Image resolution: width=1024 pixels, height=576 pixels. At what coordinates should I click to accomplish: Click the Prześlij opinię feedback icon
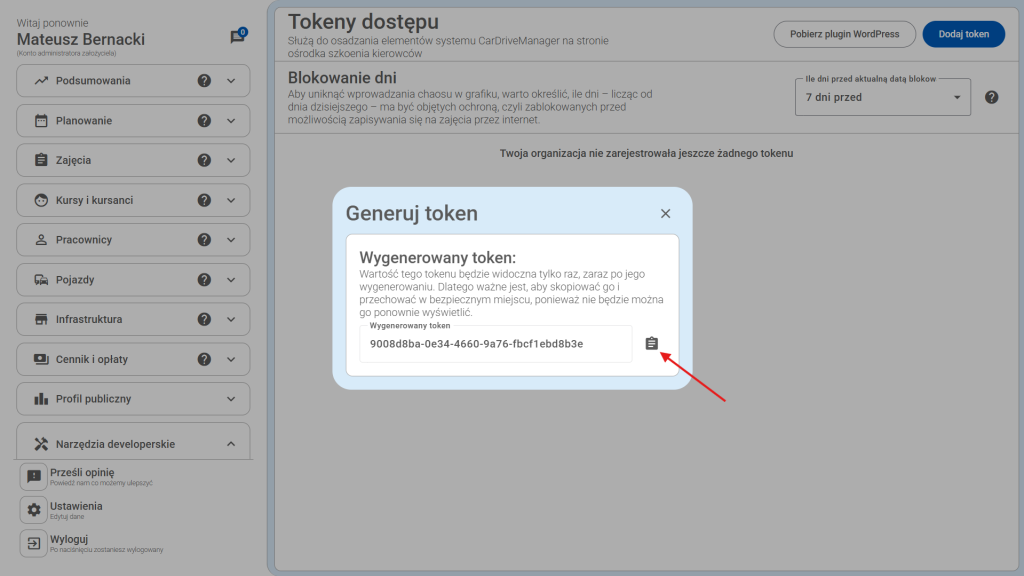33,475
